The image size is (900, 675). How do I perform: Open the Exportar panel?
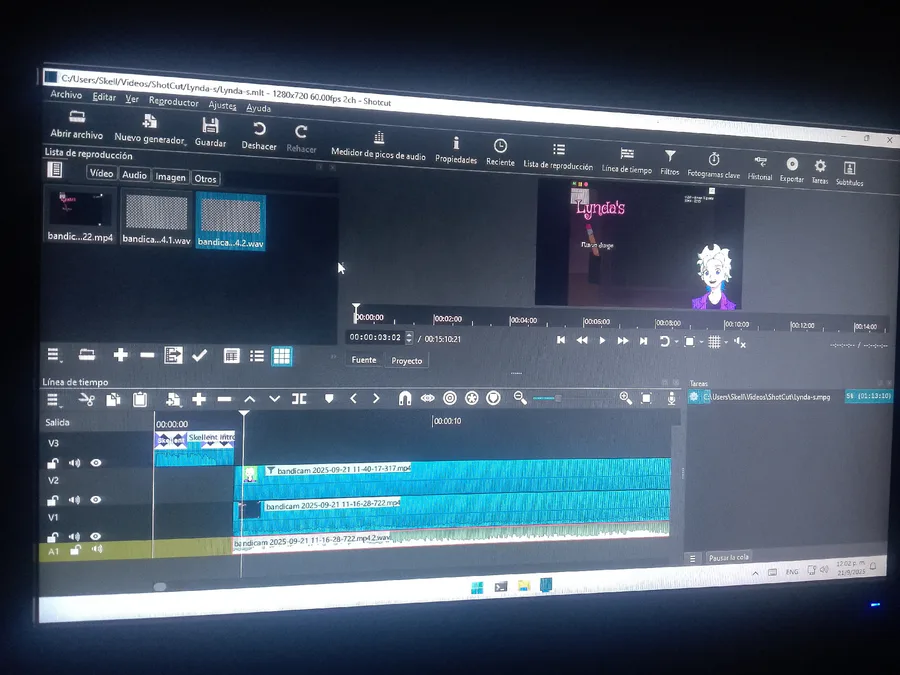792,170
